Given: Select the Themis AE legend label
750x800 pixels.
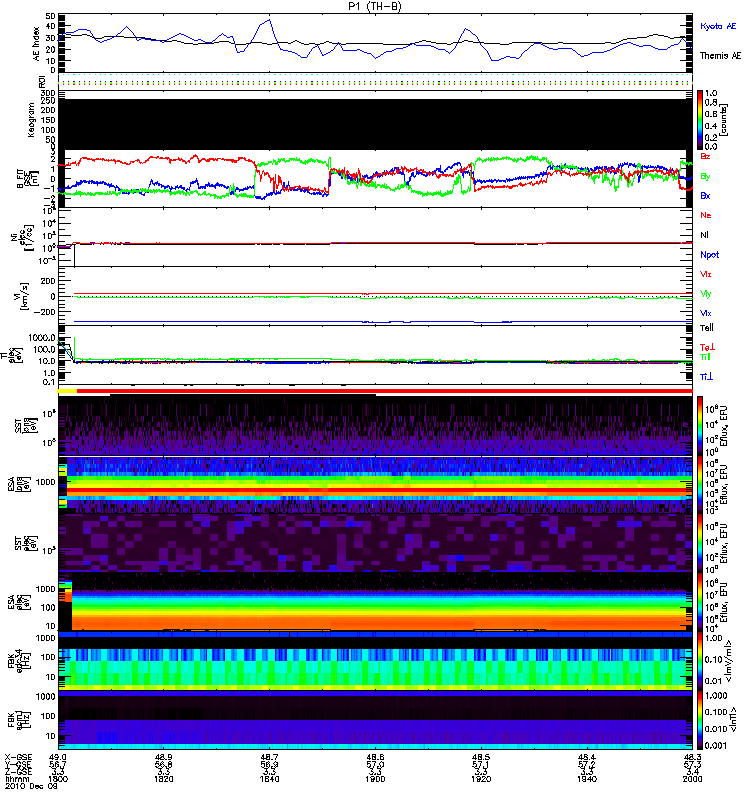Looking at the screenshot, I should (x=720, y=55).
